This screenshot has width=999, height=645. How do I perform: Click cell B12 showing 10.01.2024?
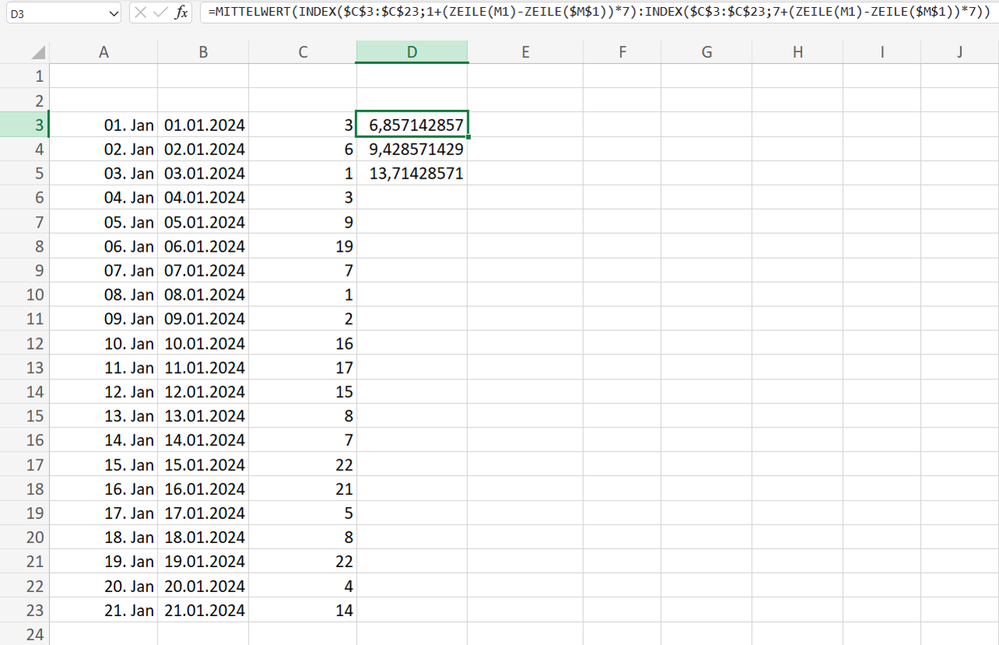(x=203, y=344)
